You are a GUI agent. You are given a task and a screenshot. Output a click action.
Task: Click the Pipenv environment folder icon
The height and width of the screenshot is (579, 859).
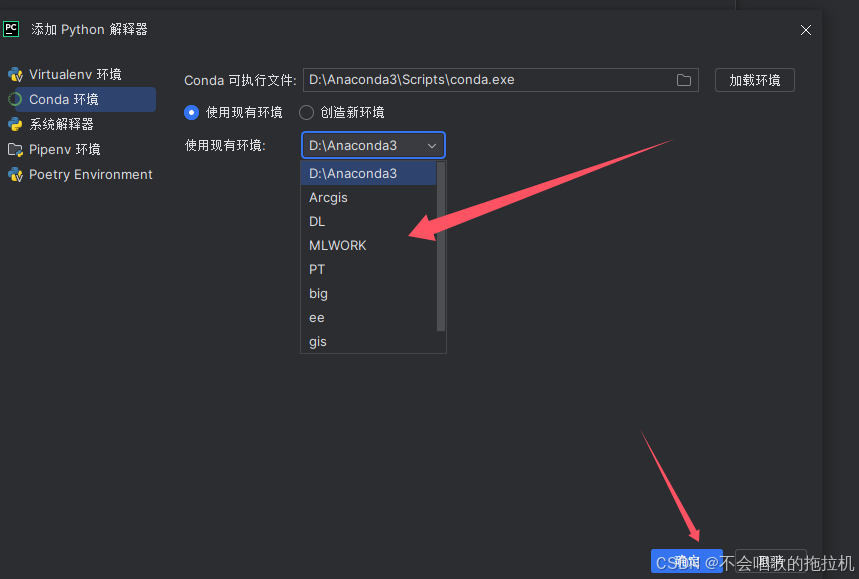tap(15, 150)
